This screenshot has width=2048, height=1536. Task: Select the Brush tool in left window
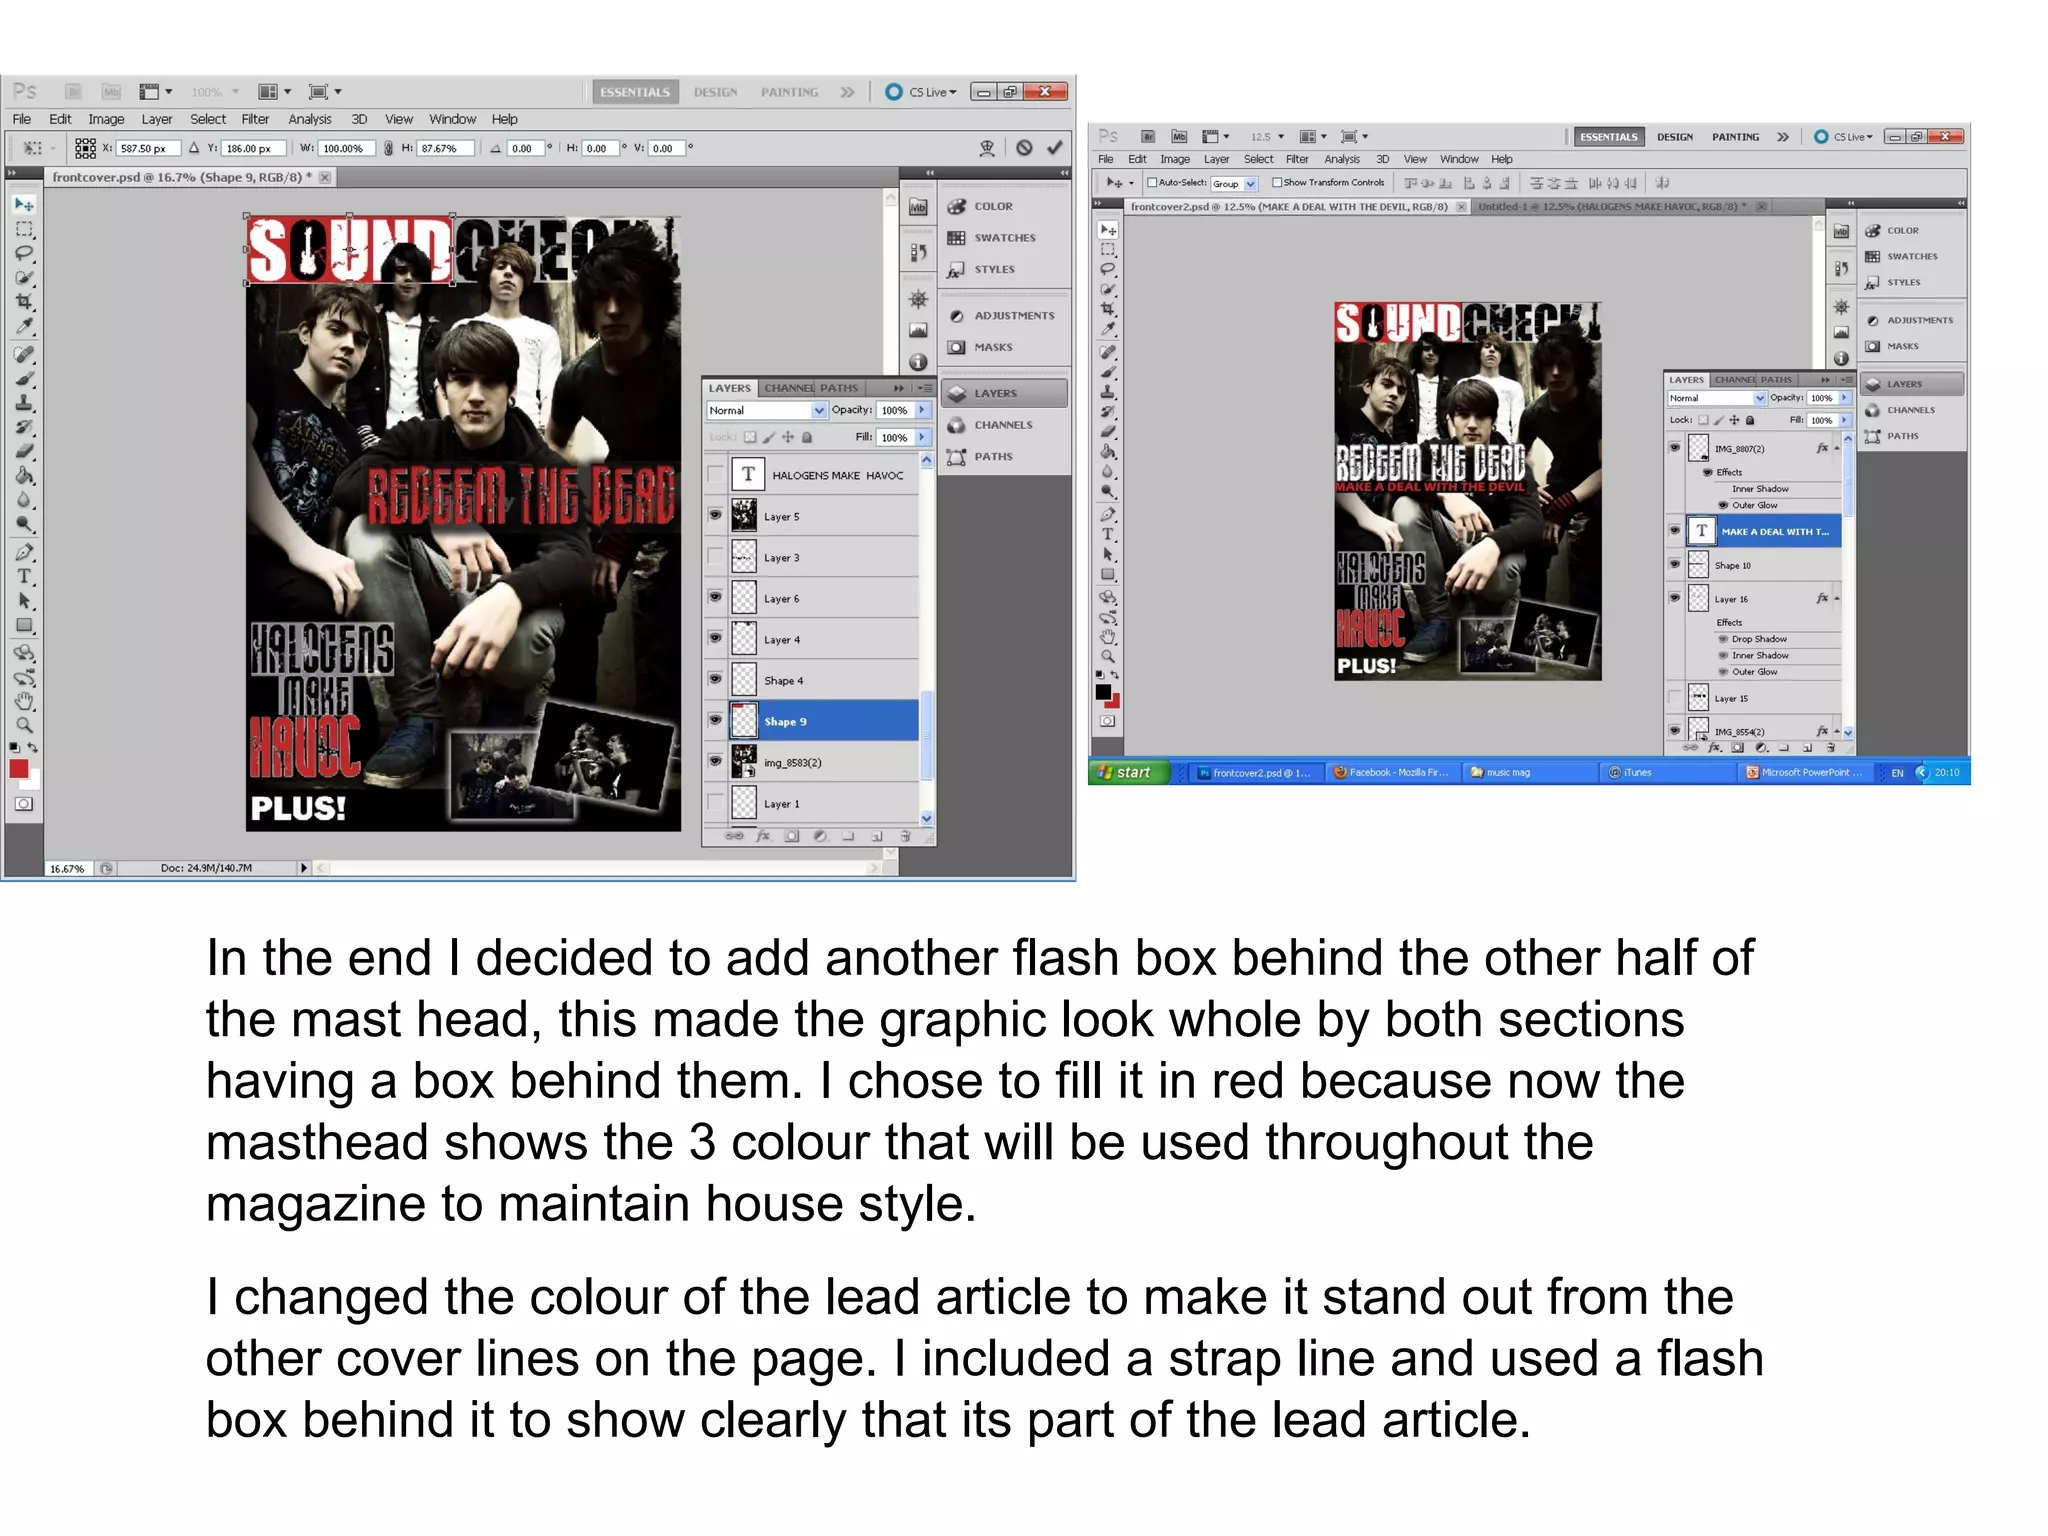(24, 379)
